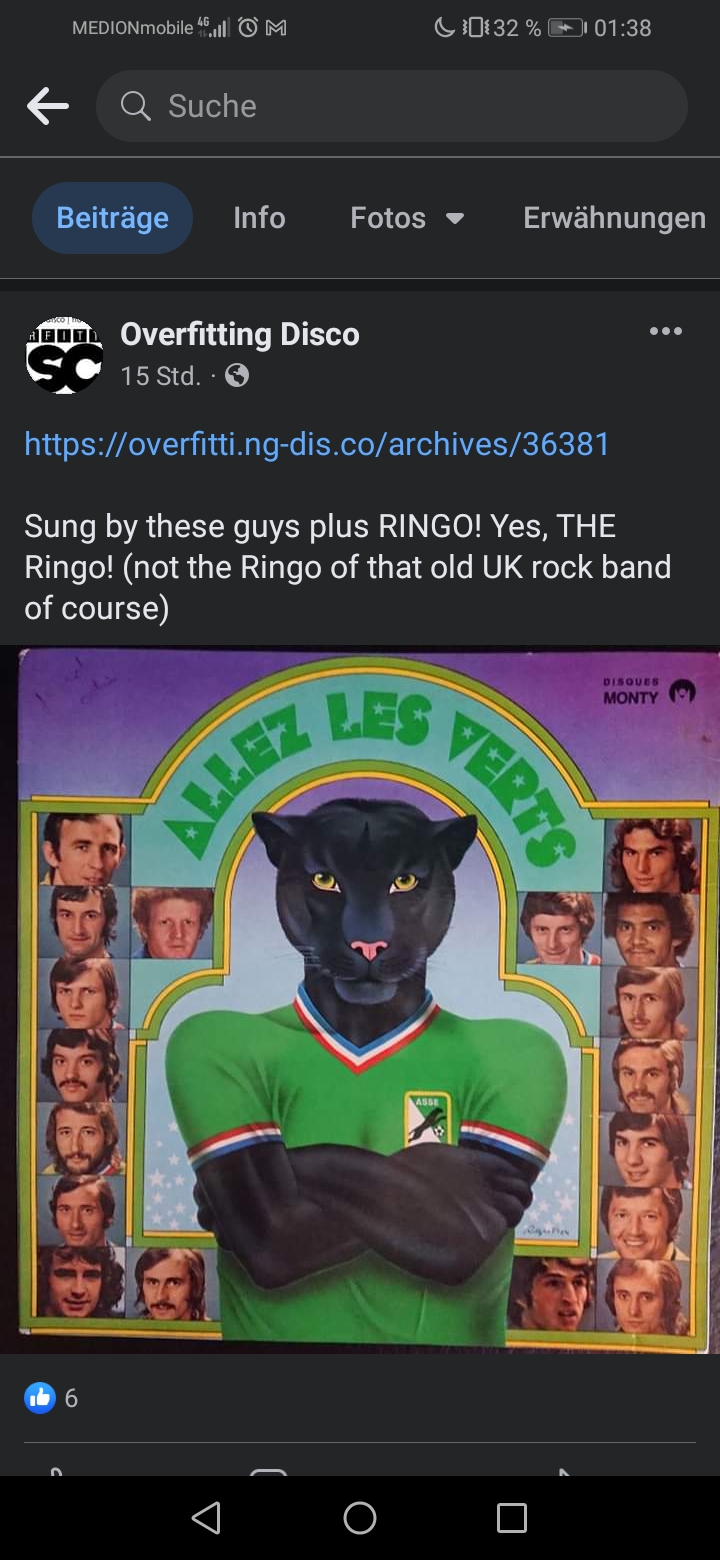This screenshot has width=720, height=1560.
Task: Tap the back arrow beside search
Action: [48, 106]
